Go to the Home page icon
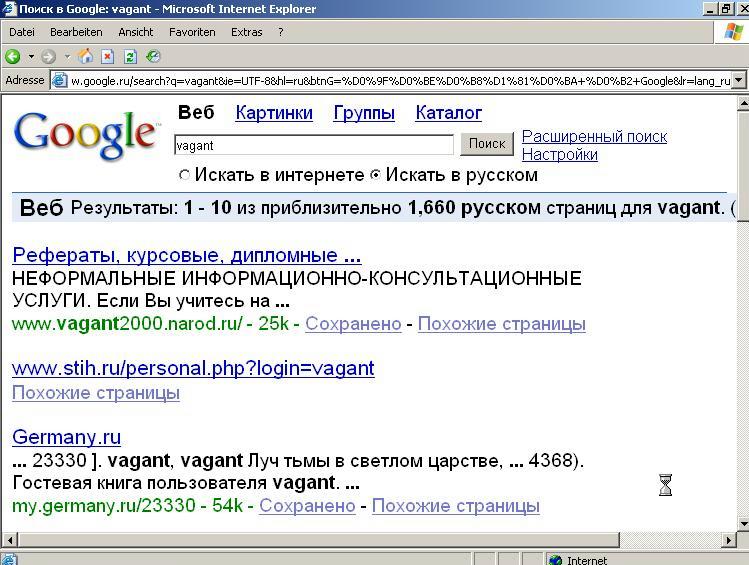The image size is (749, 565). click(86, 56)
